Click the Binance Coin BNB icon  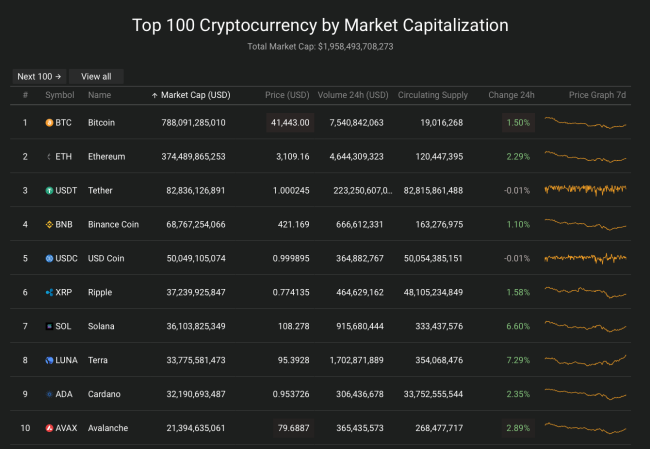tap(49, 225)
